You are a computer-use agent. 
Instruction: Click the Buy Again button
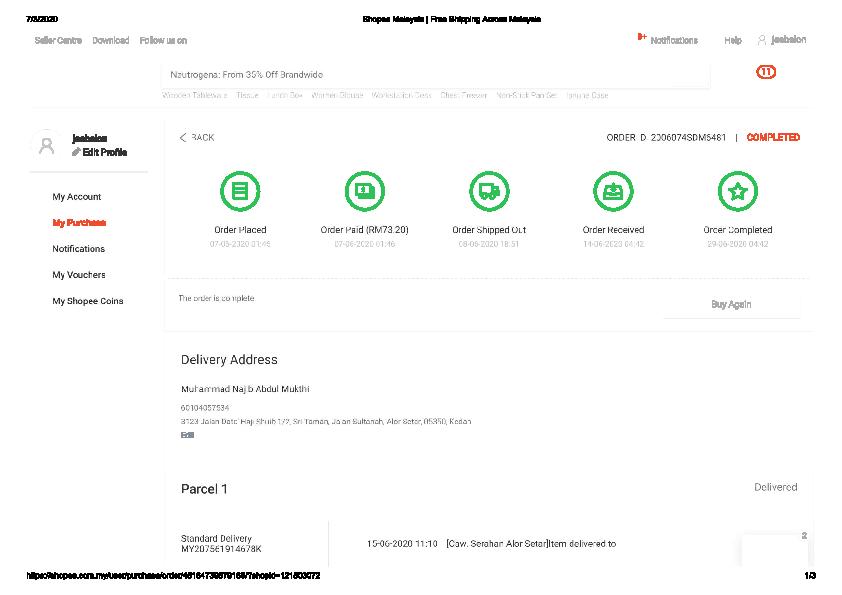(x=731, y=304)
